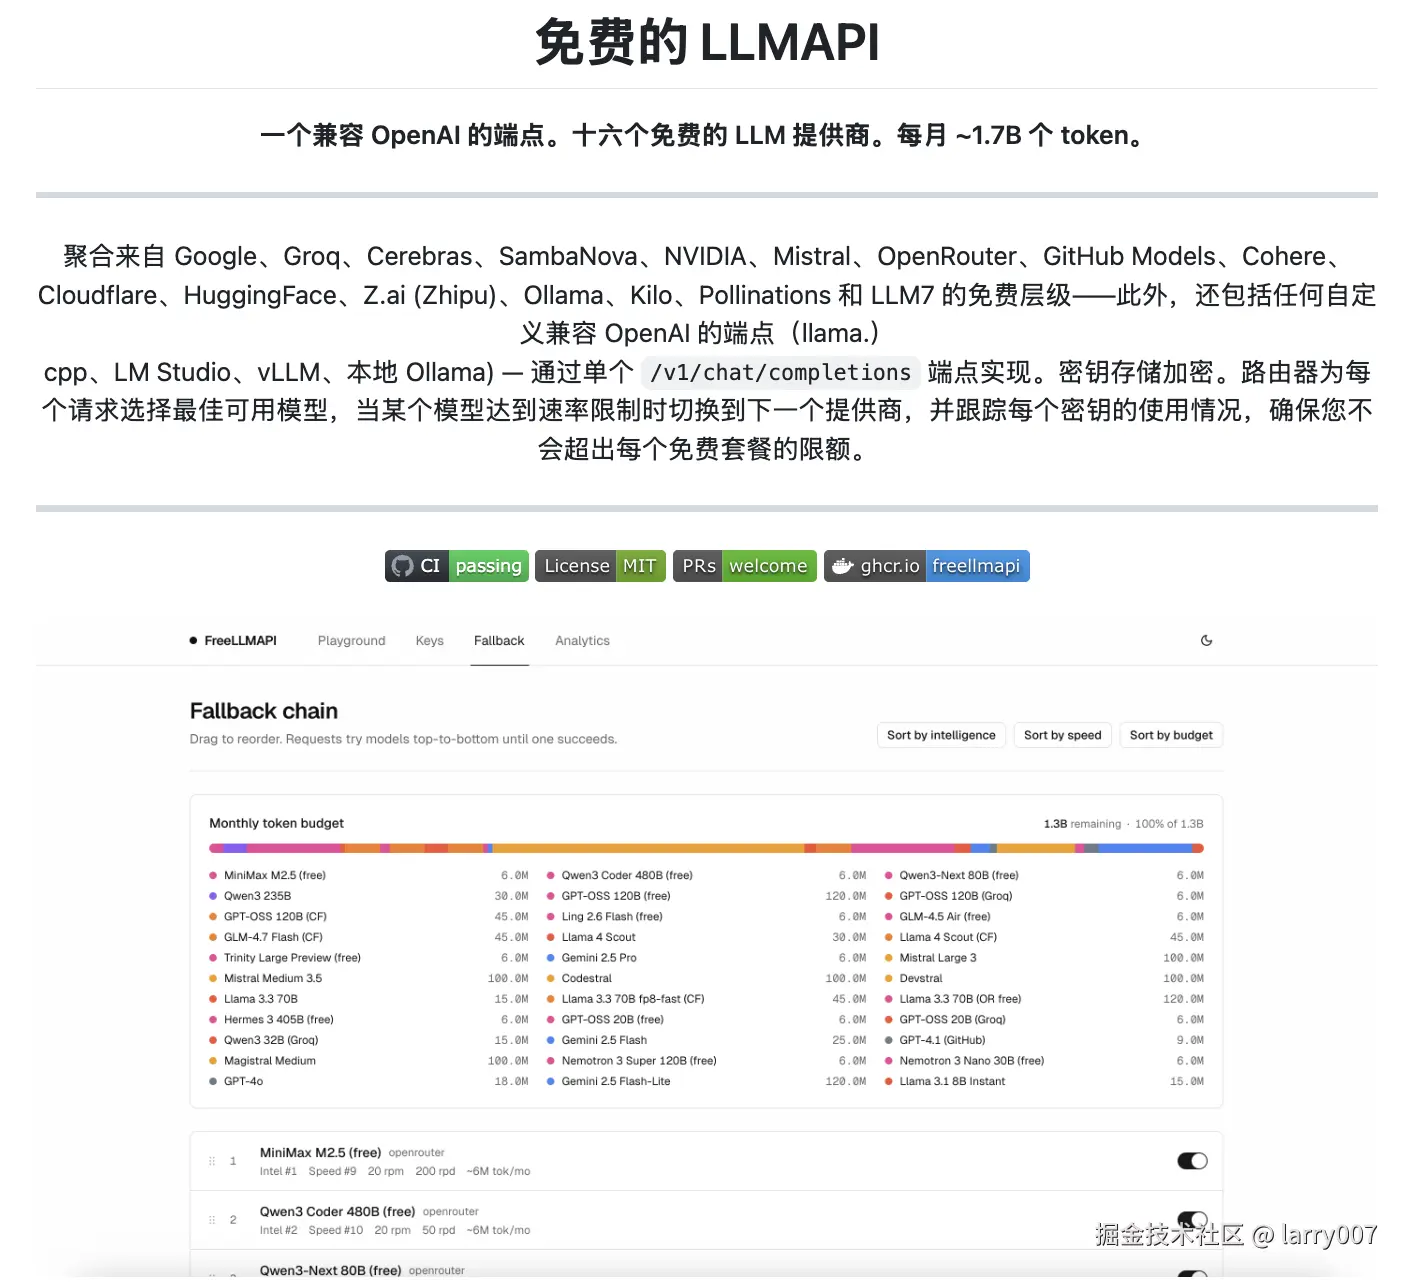1410x1282 pixels.
Task: Open the License MIT badge
Action: (600, 566)
